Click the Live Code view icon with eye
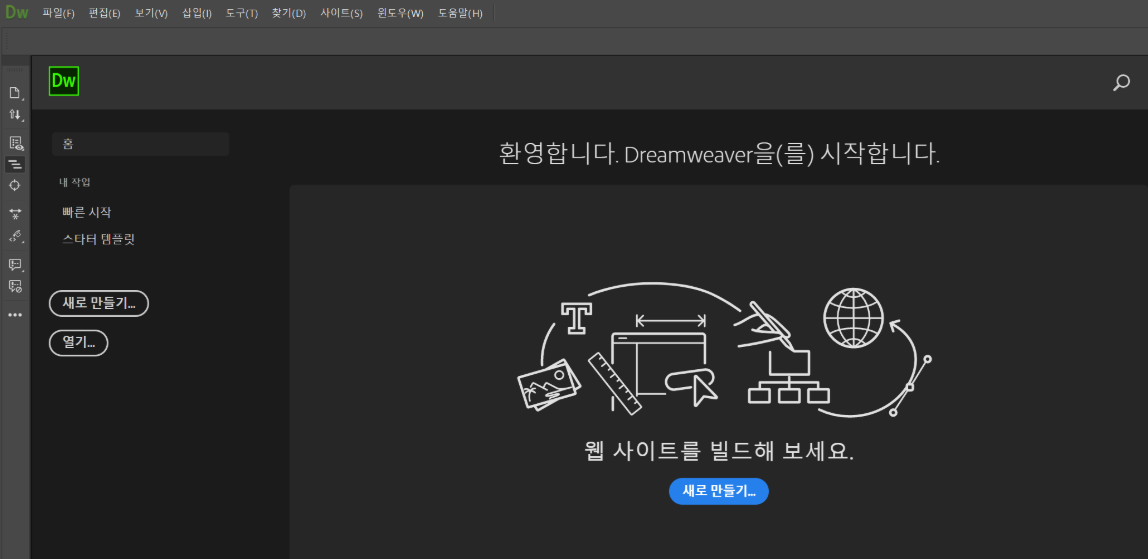 (15, 143)
